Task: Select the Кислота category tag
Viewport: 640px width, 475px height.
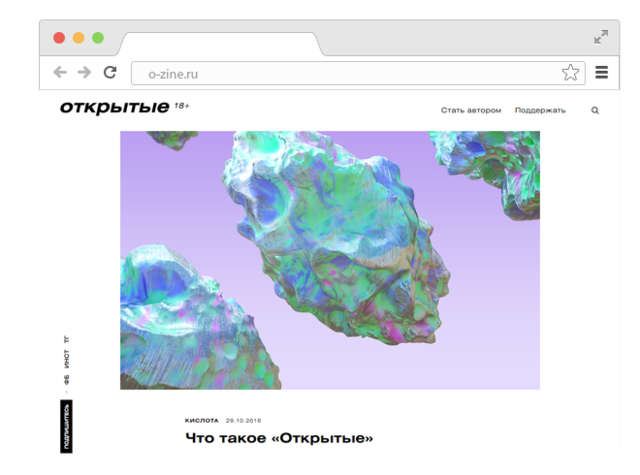Action: click(202, 421)
